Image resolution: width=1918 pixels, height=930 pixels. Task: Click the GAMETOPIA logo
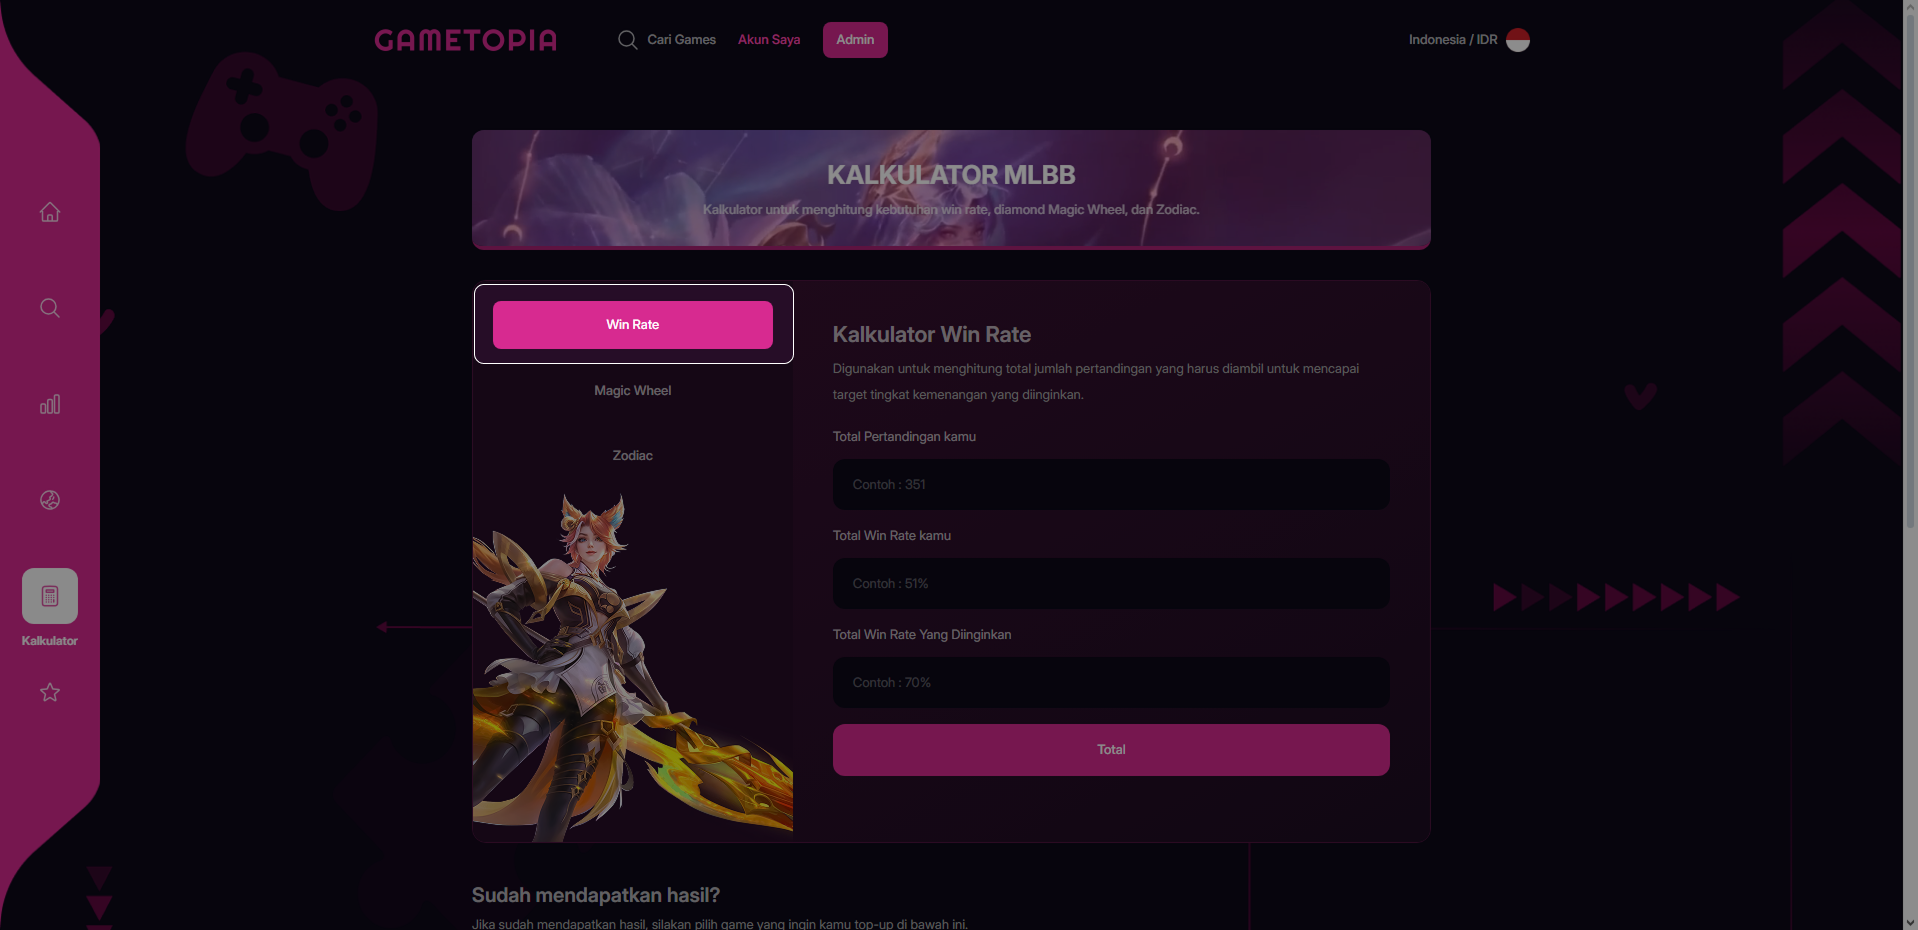[466, 40]
